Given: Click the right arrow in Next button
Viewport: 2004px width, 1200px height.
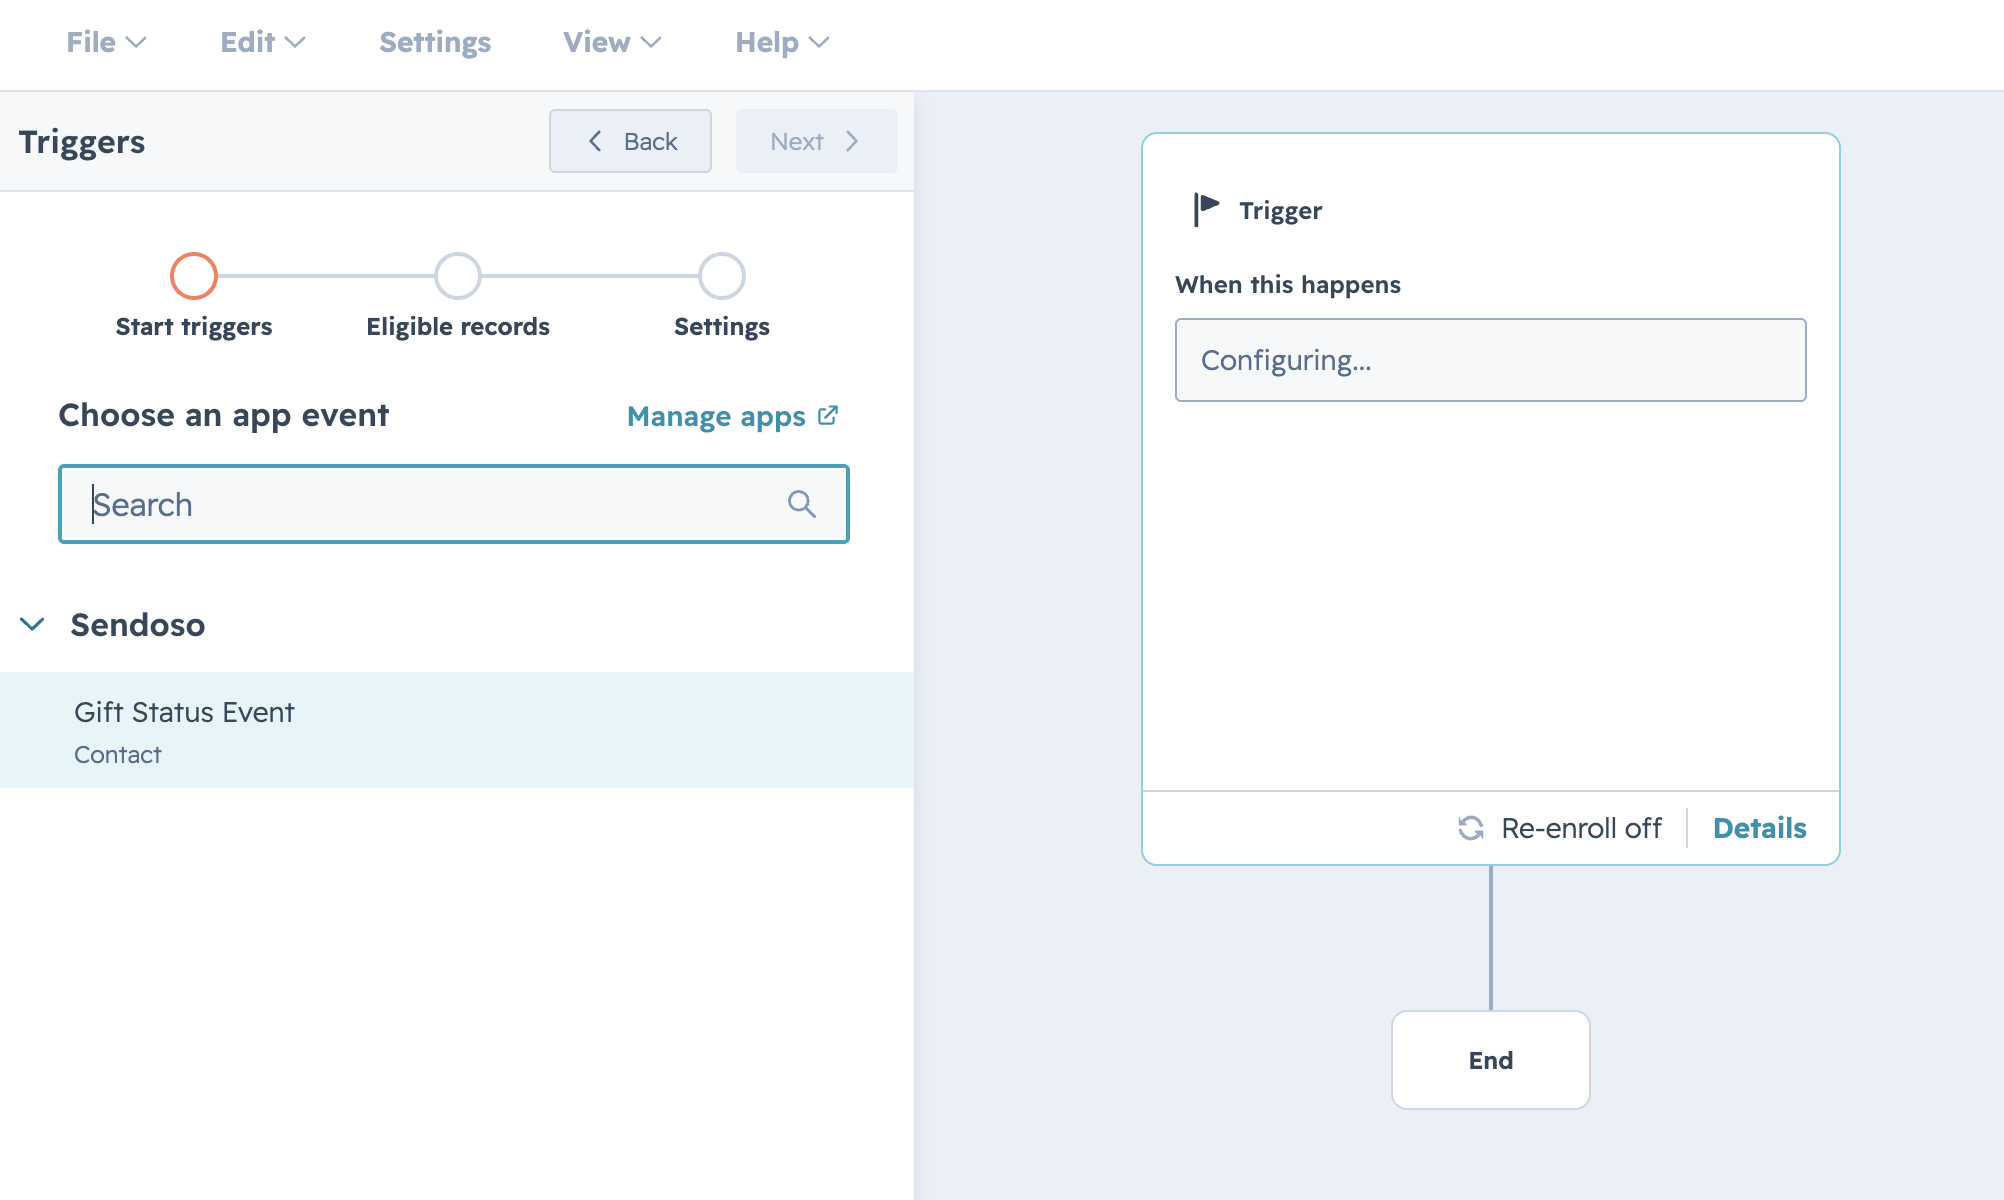Looking at the screenshot, I should pos(852,141).
